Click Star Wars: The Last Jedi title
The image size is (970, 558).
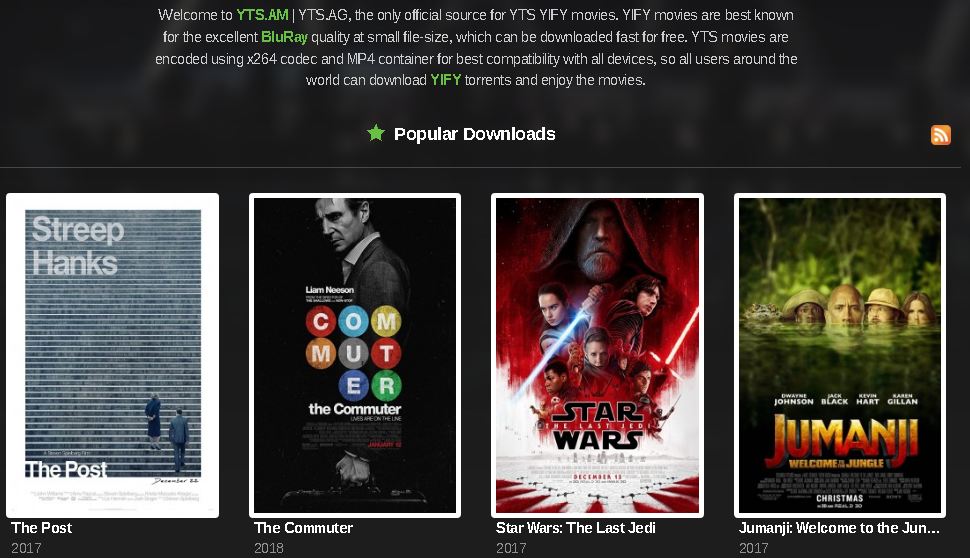pos(575,528)
